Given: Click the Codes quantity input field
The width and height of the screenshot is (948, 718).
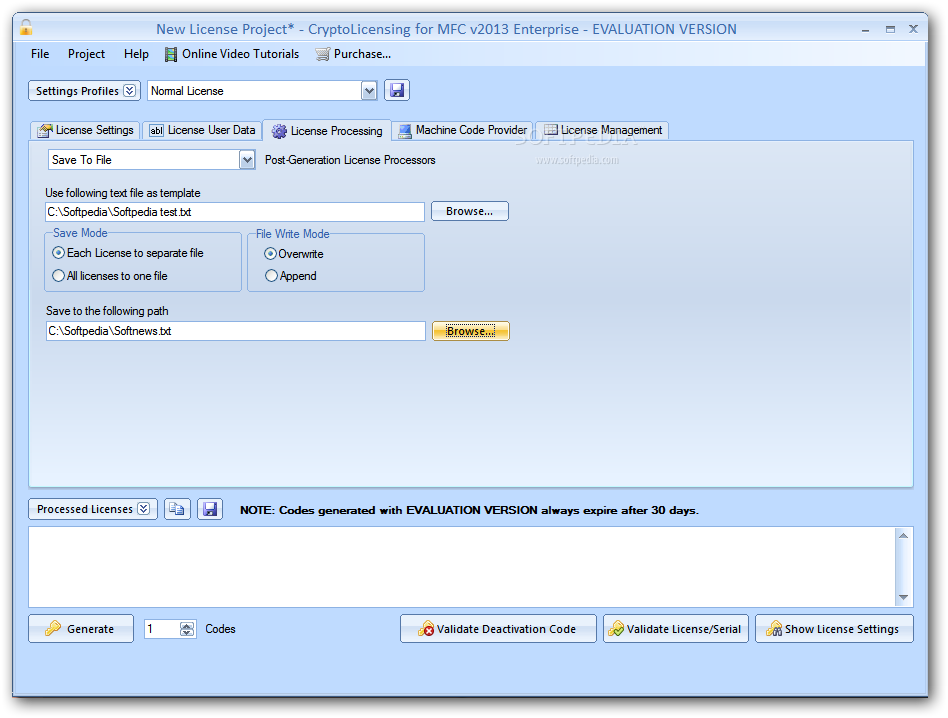Looking at the screenshot, I should click(x=162, y=629).
